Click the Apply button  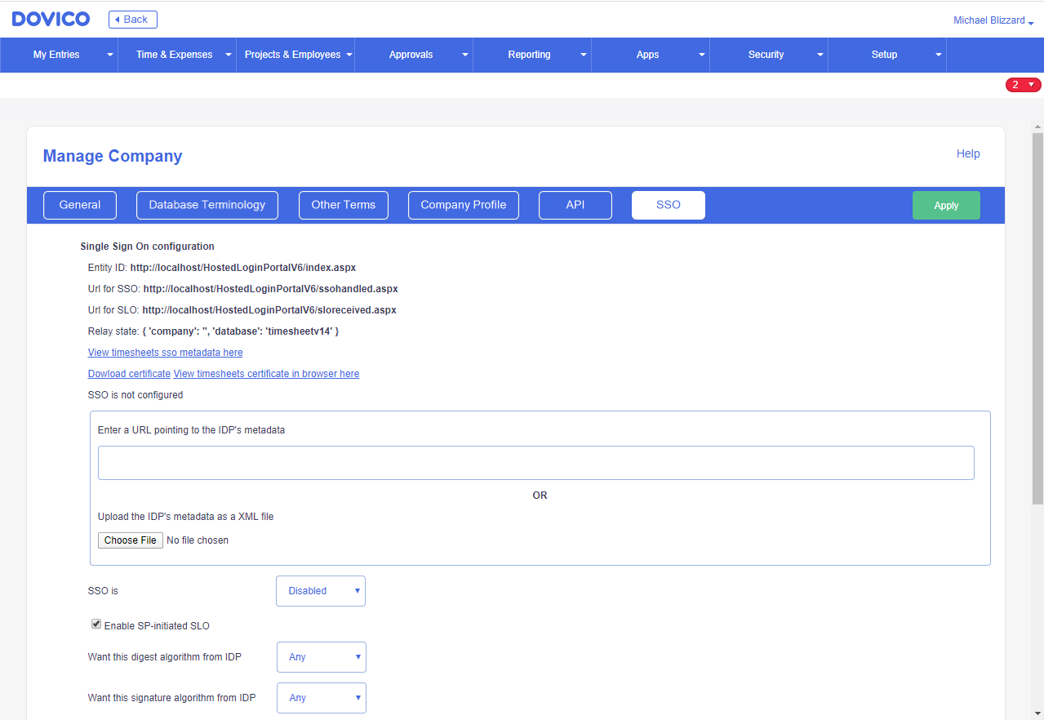[945, 204]
